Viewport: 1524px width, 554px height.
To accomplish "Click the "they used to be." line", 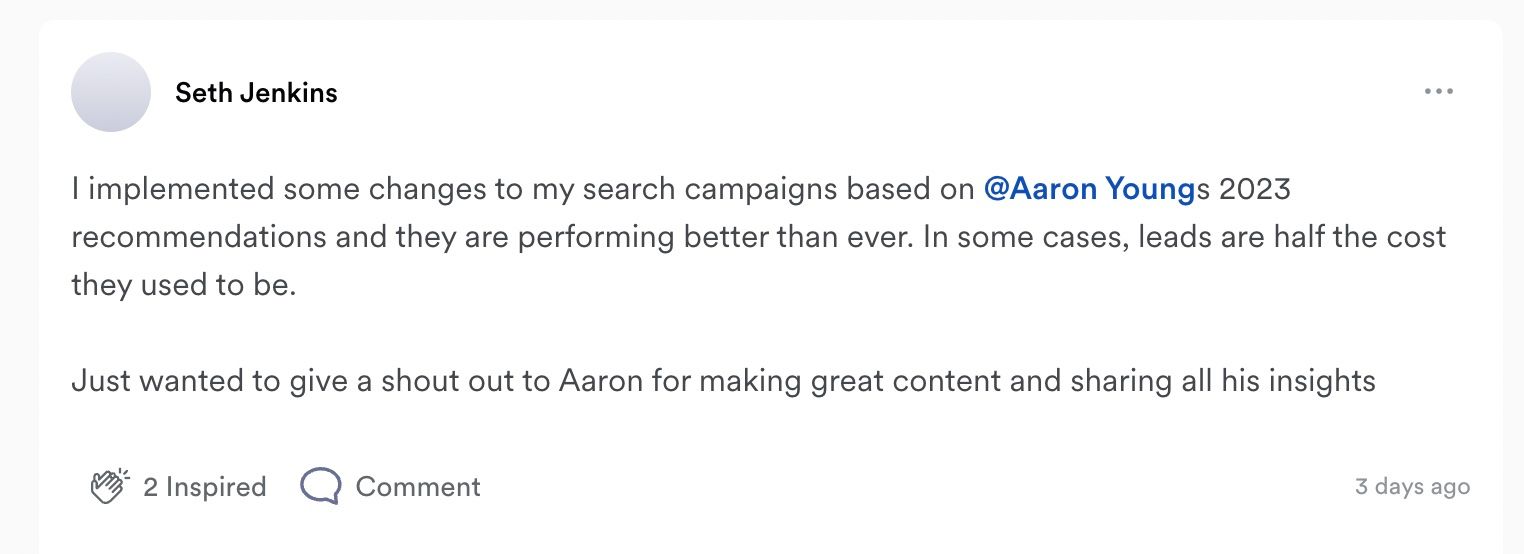I will (x=183, y=285).
